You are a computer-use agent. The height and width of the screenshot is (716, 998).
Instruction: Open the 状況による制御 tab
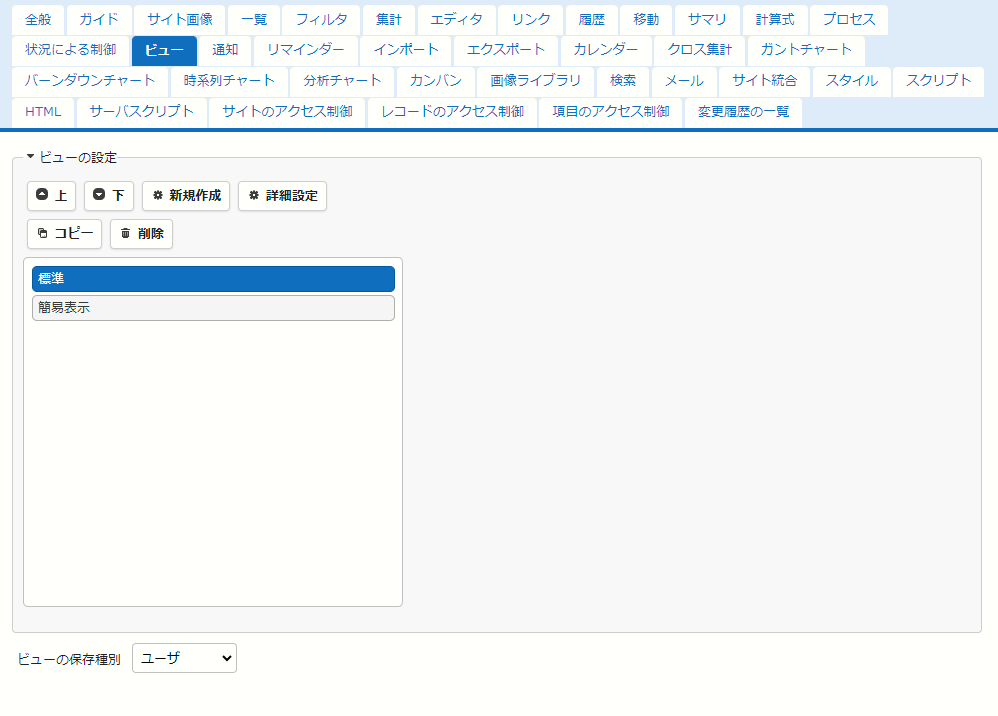coord(71,50)
